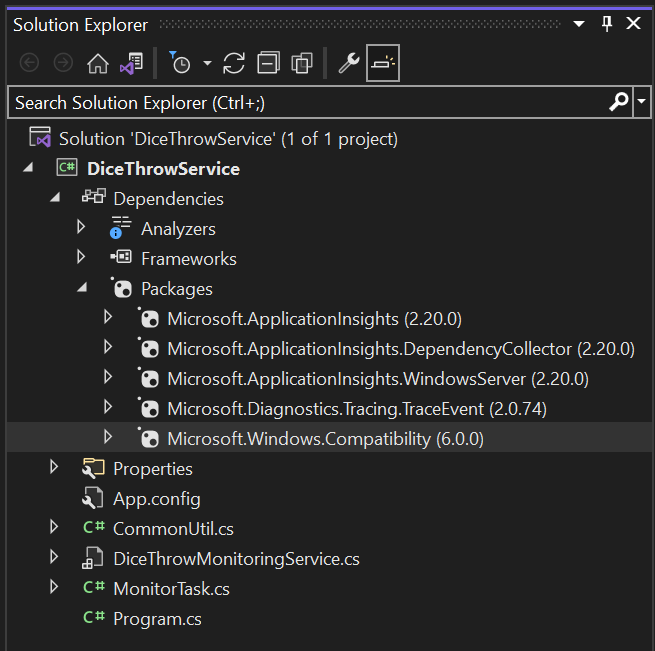Select Microsoft.Windows.Compatibility (6.0.0)
The height and width of the screenshot is (651, 655).
325,440
